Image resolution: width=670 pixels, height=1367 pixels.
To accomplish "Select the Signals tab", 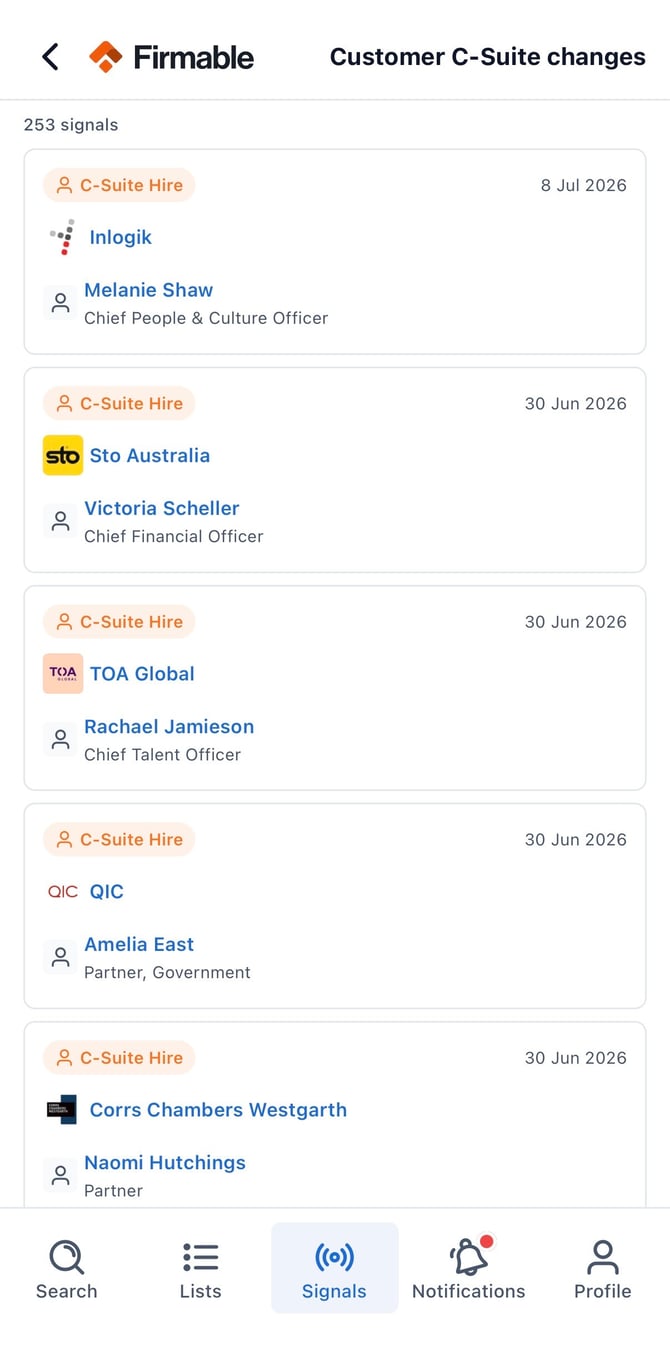I will pos(334,1269).
